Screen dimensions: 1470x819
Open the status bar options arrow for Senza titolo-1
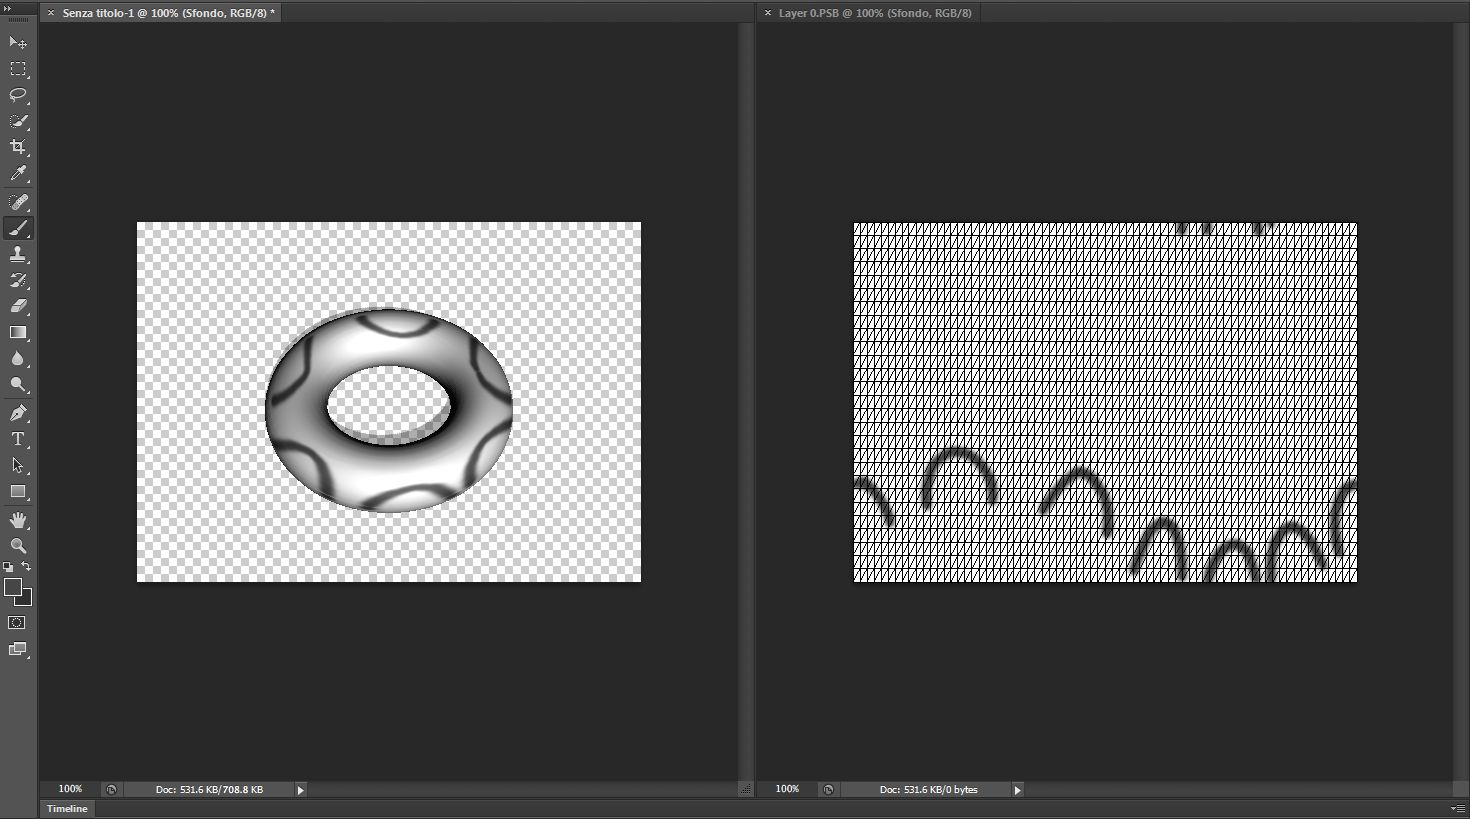point(300,789)
